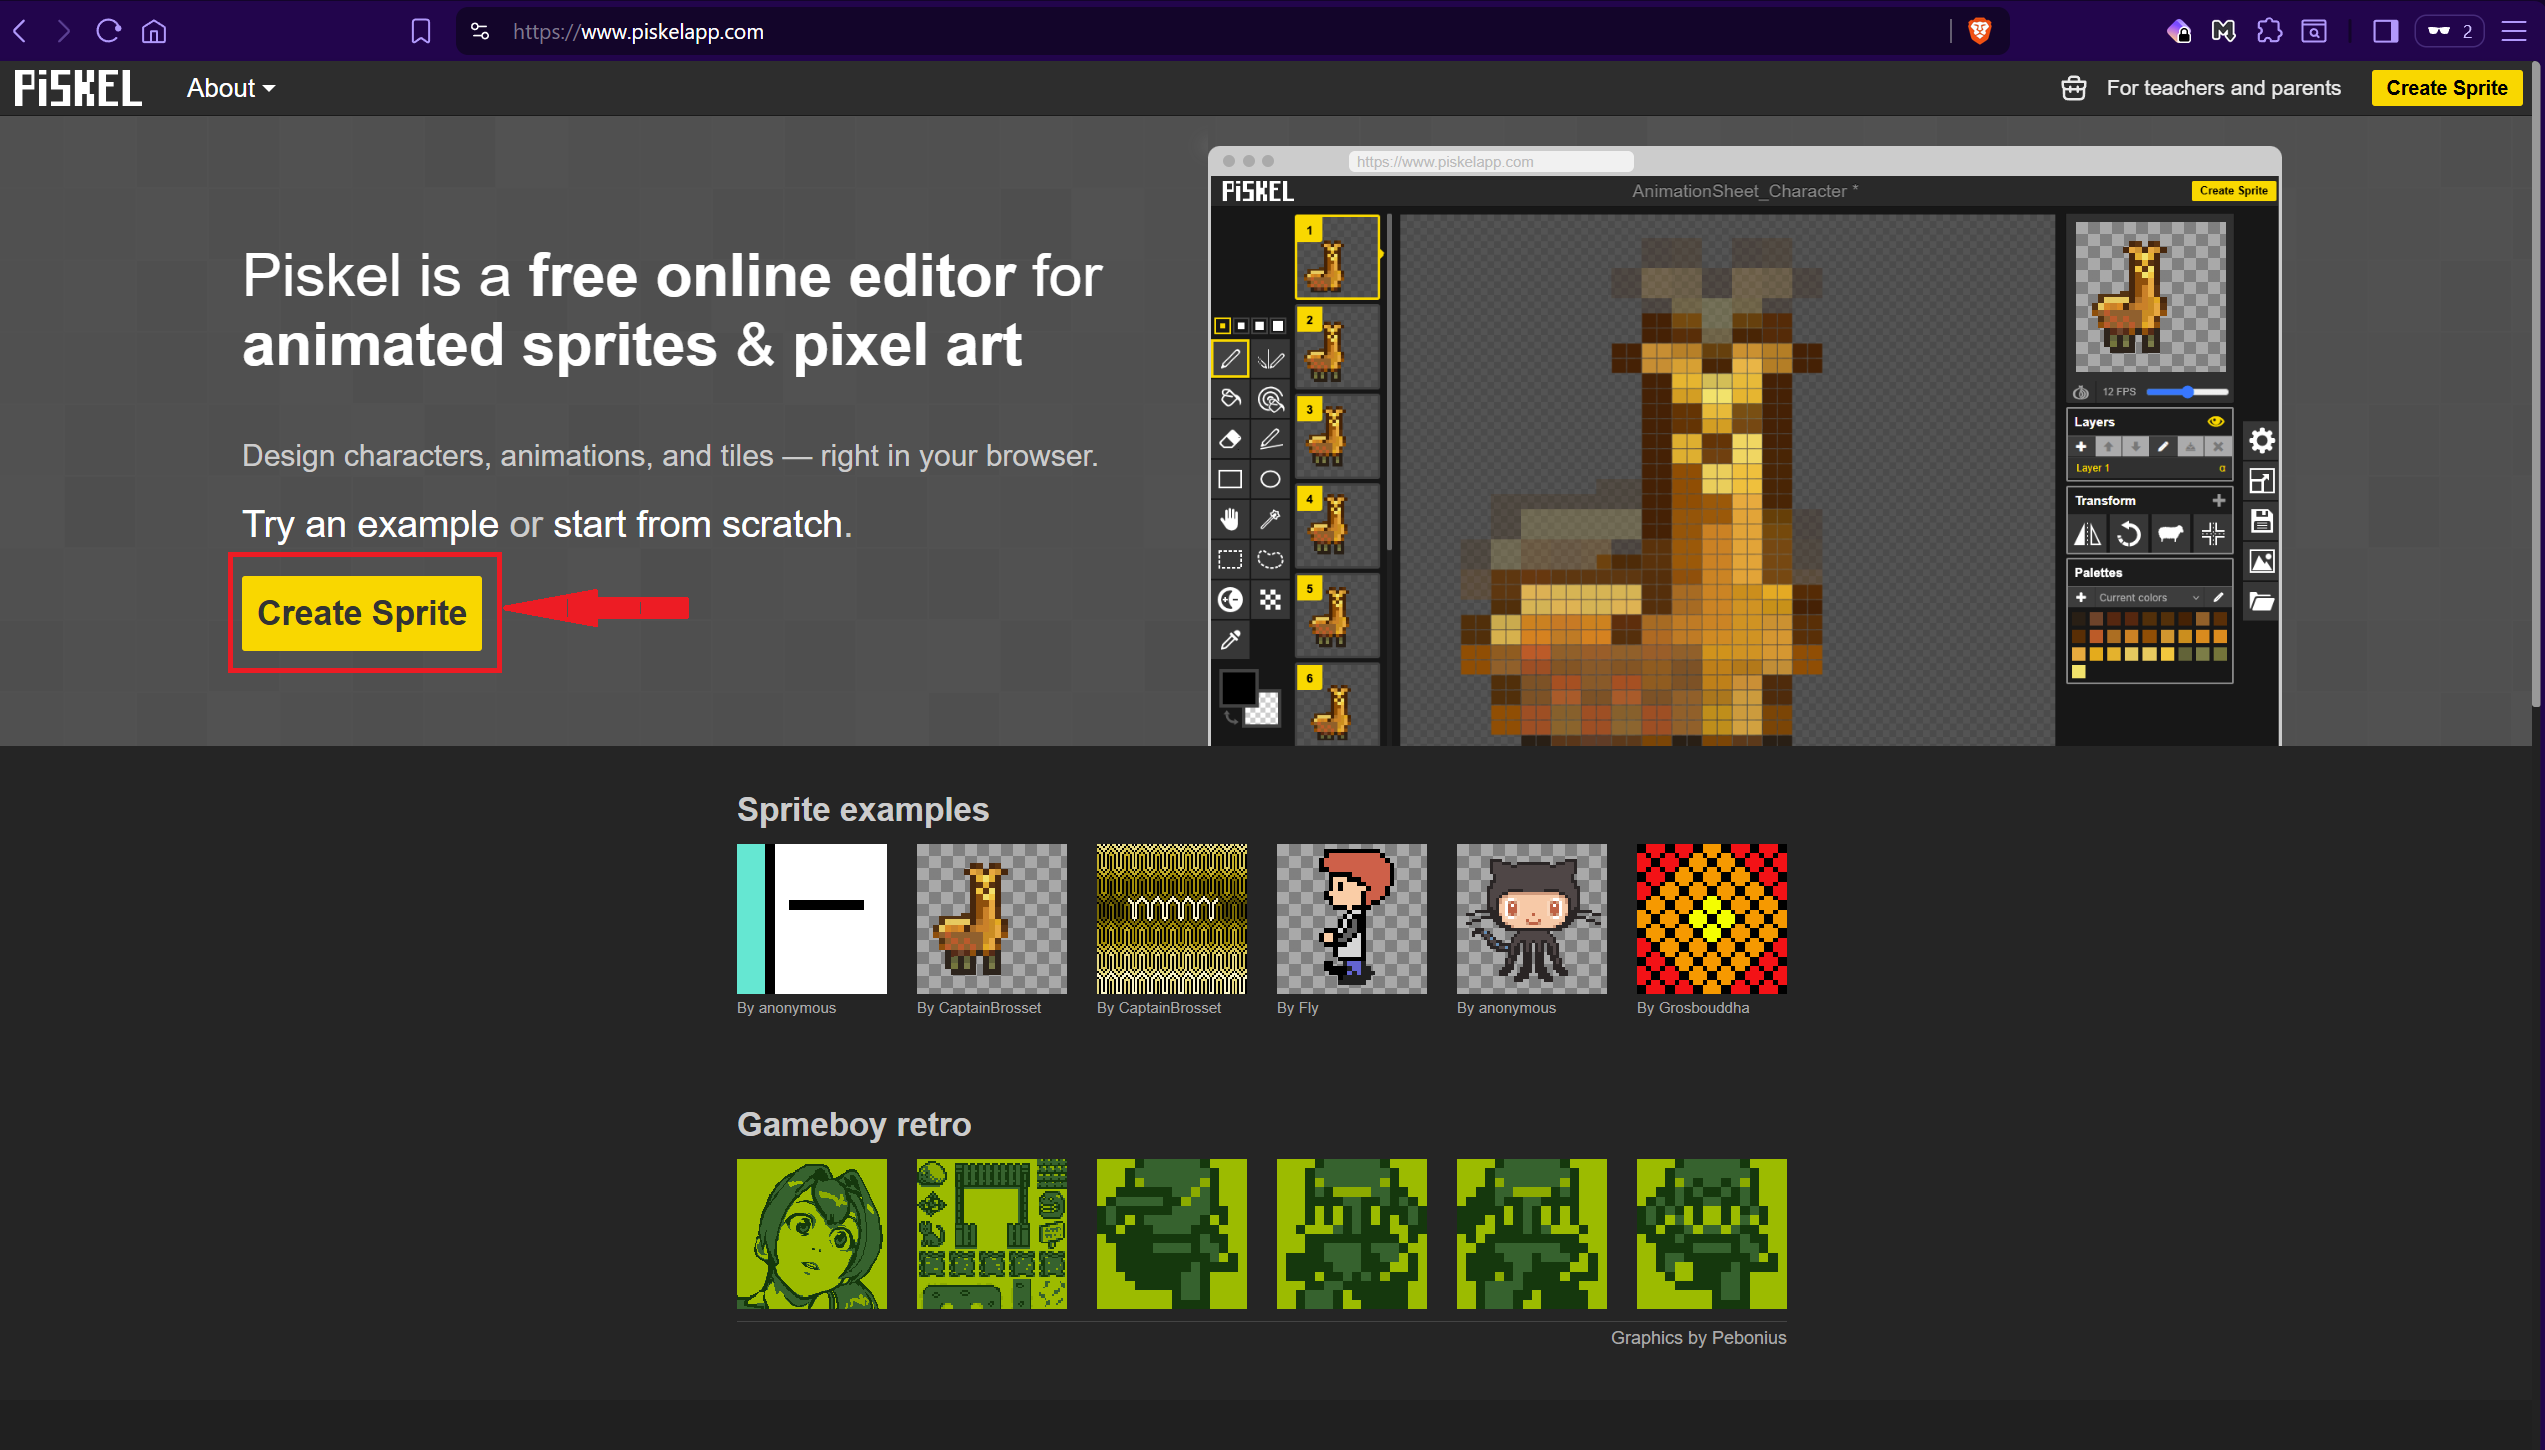Expand Transform options with the plus icon
2545x1450 pixels.
click(x=2219, y=500)
